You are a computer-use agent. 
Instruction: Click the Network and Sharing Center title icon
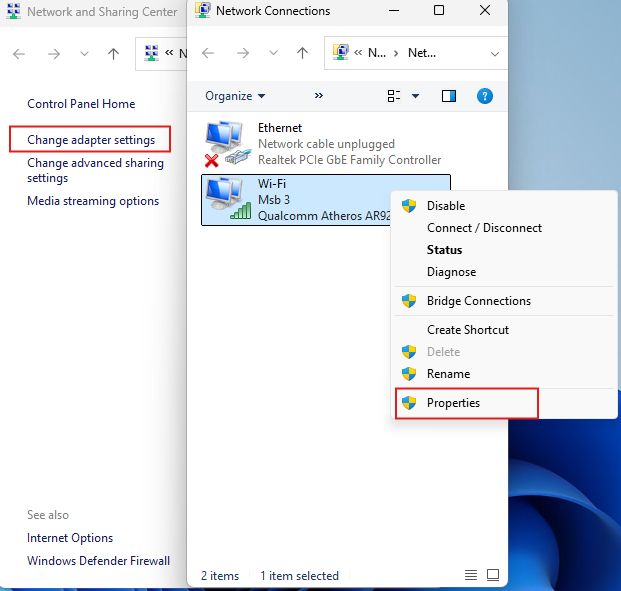(14, 11)
